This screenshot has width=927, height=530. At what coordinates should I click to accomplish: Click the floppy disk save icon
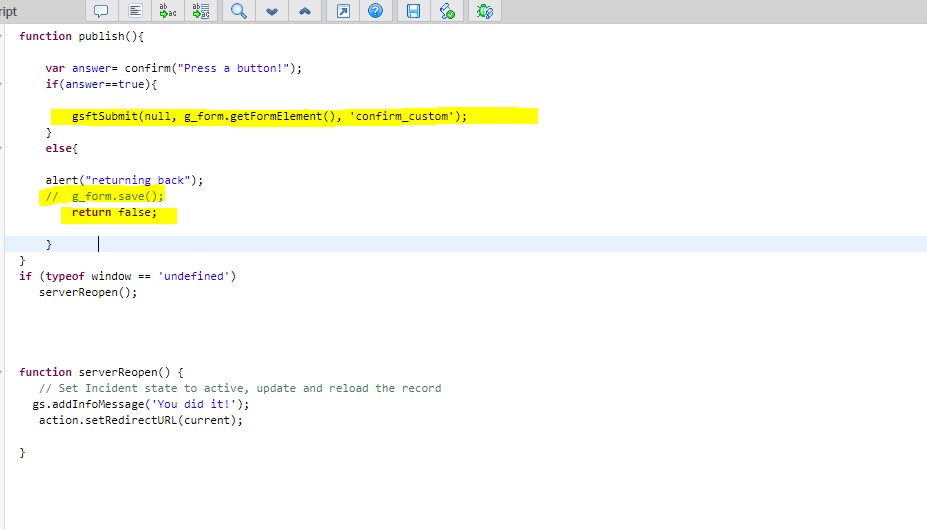[x=413, y=11]
